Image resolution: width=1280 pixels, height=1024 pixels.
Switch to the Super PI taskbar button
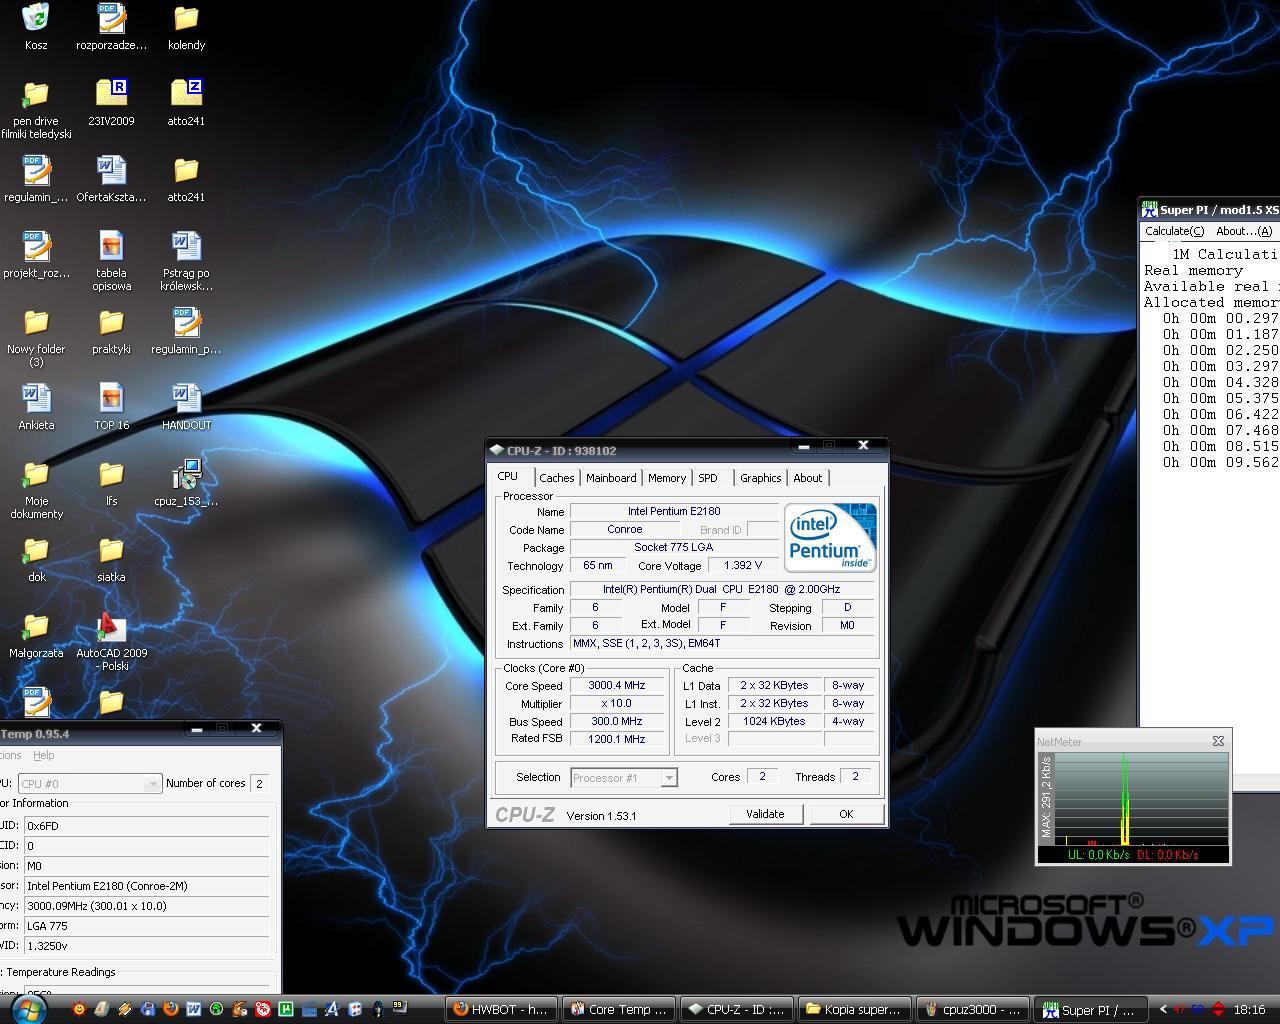coord(1092,1010)
